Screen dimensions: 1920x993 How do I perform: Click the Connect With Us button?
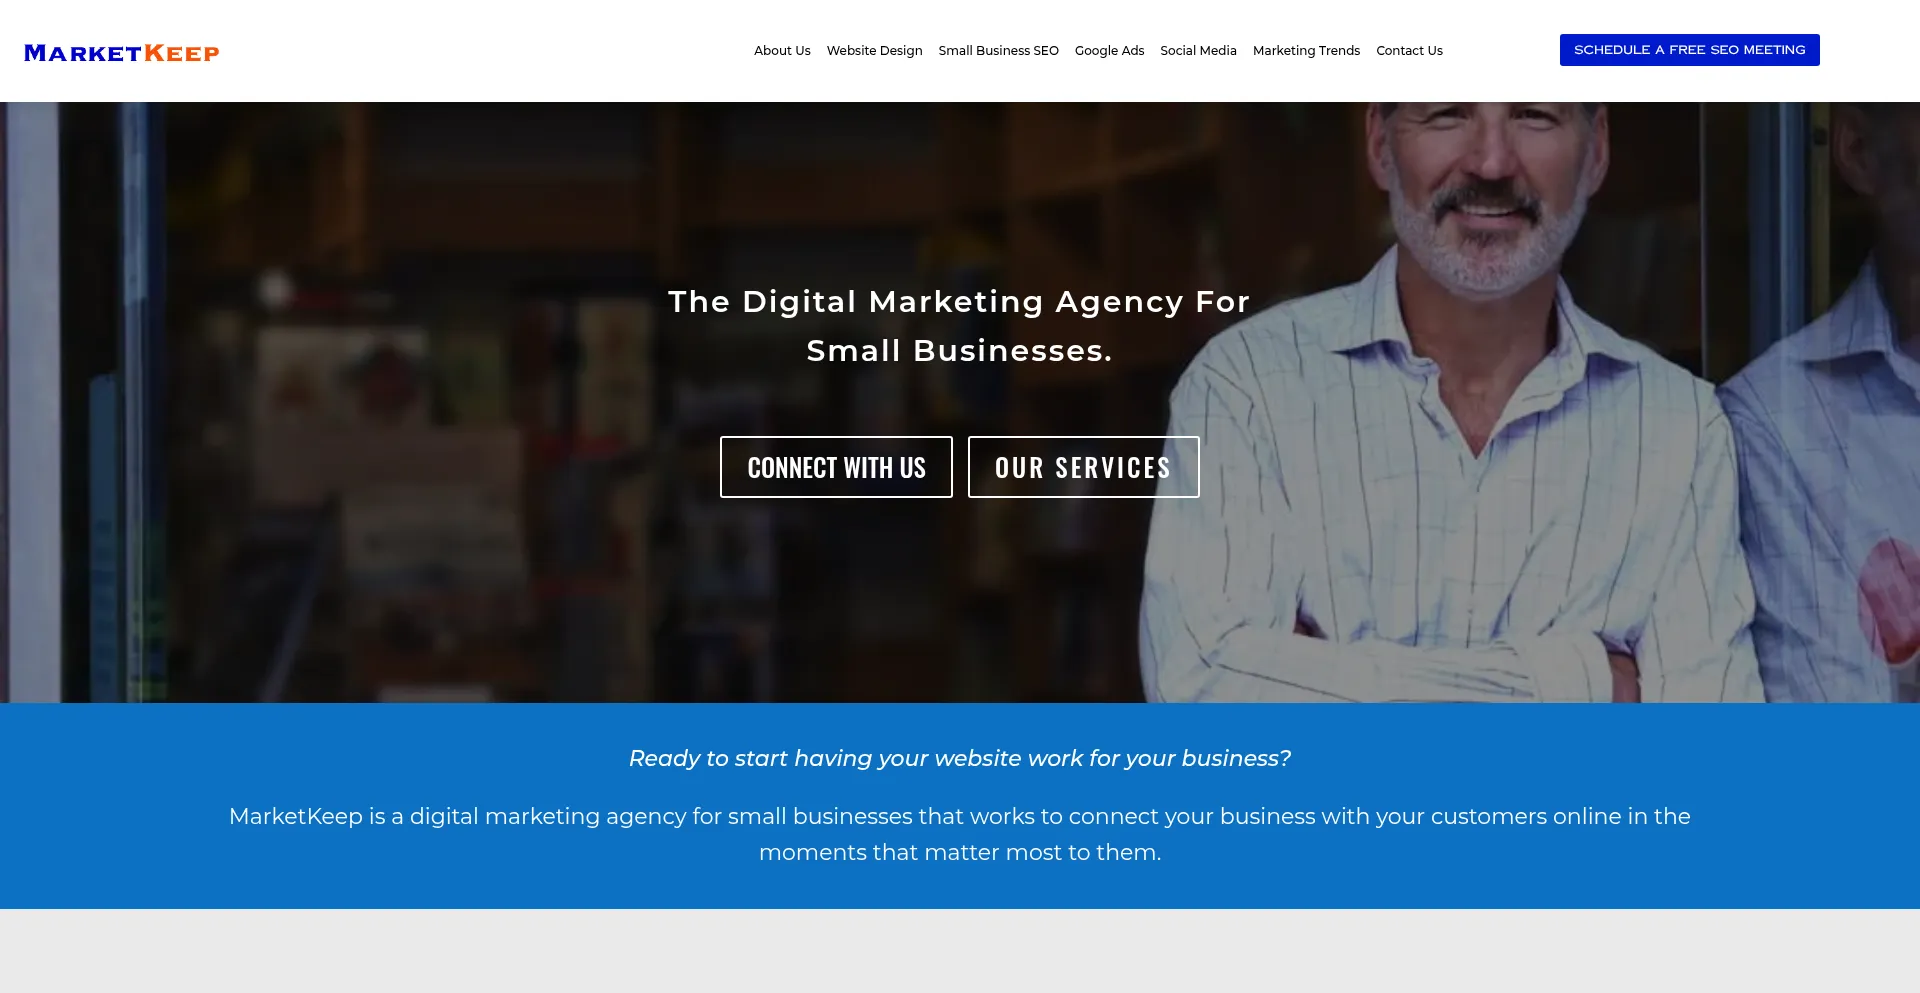pos(836,467)
